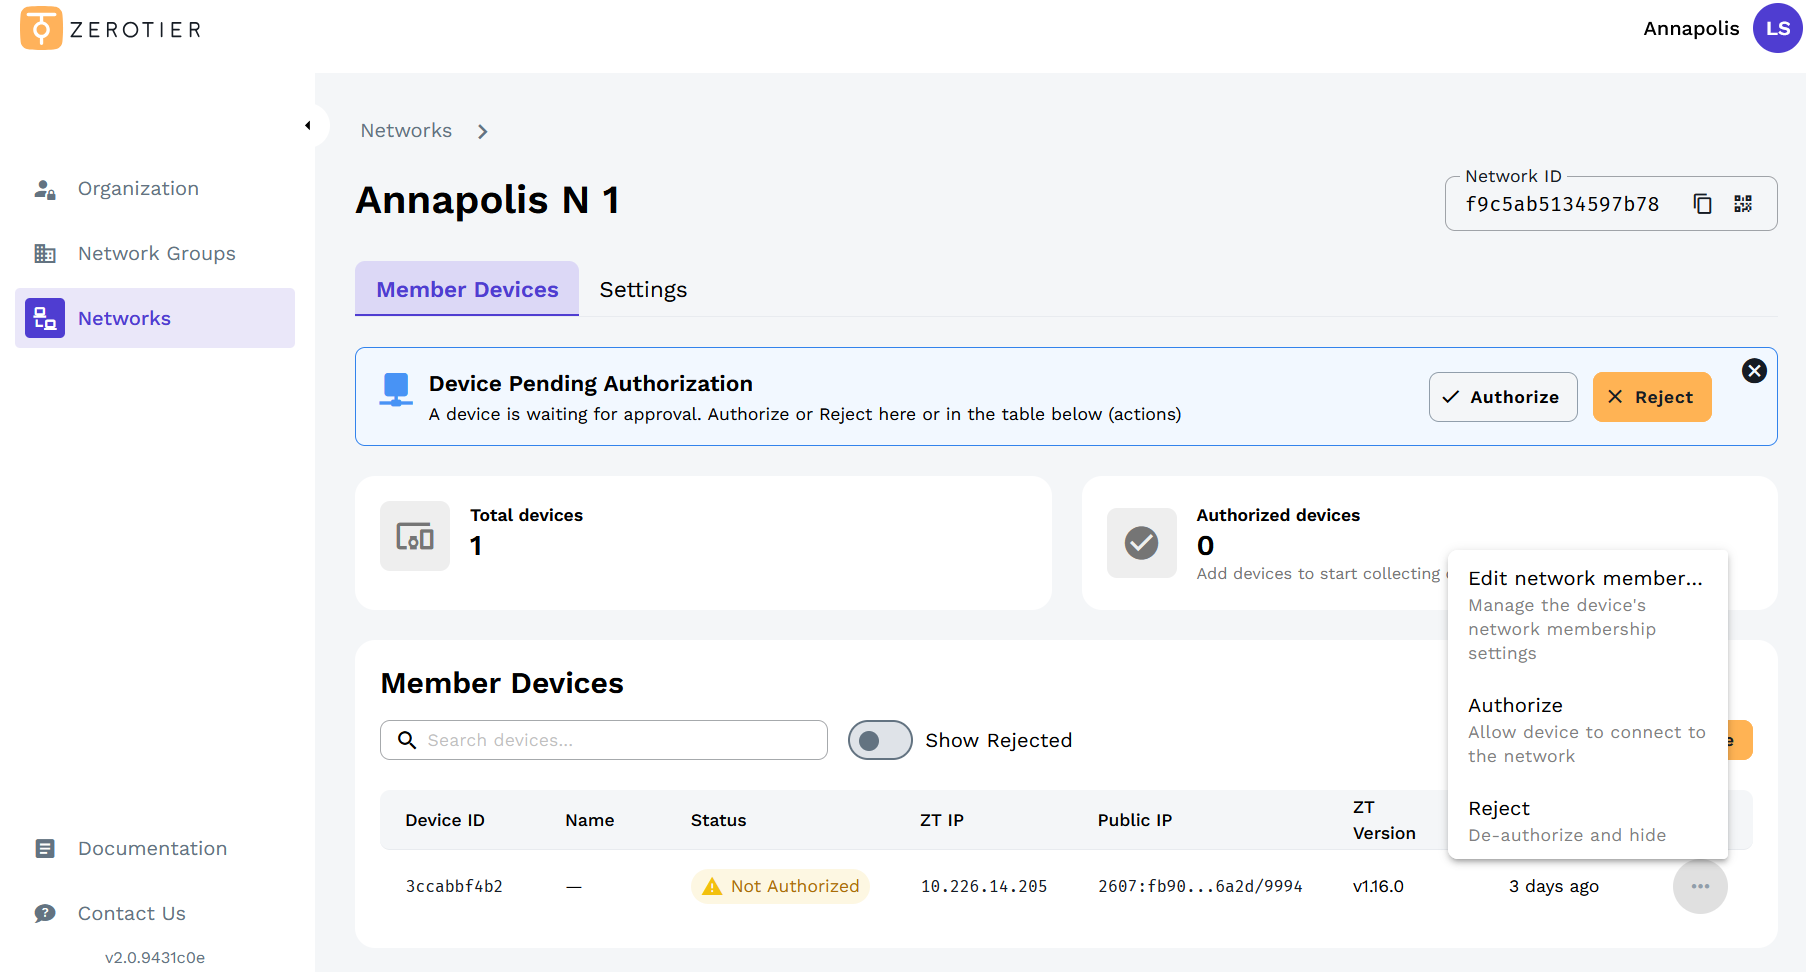Toggle the Show Rejected switch
The height and width of the screenshot is (972, 1806).
pyautogui.click(x=880, y=740)
